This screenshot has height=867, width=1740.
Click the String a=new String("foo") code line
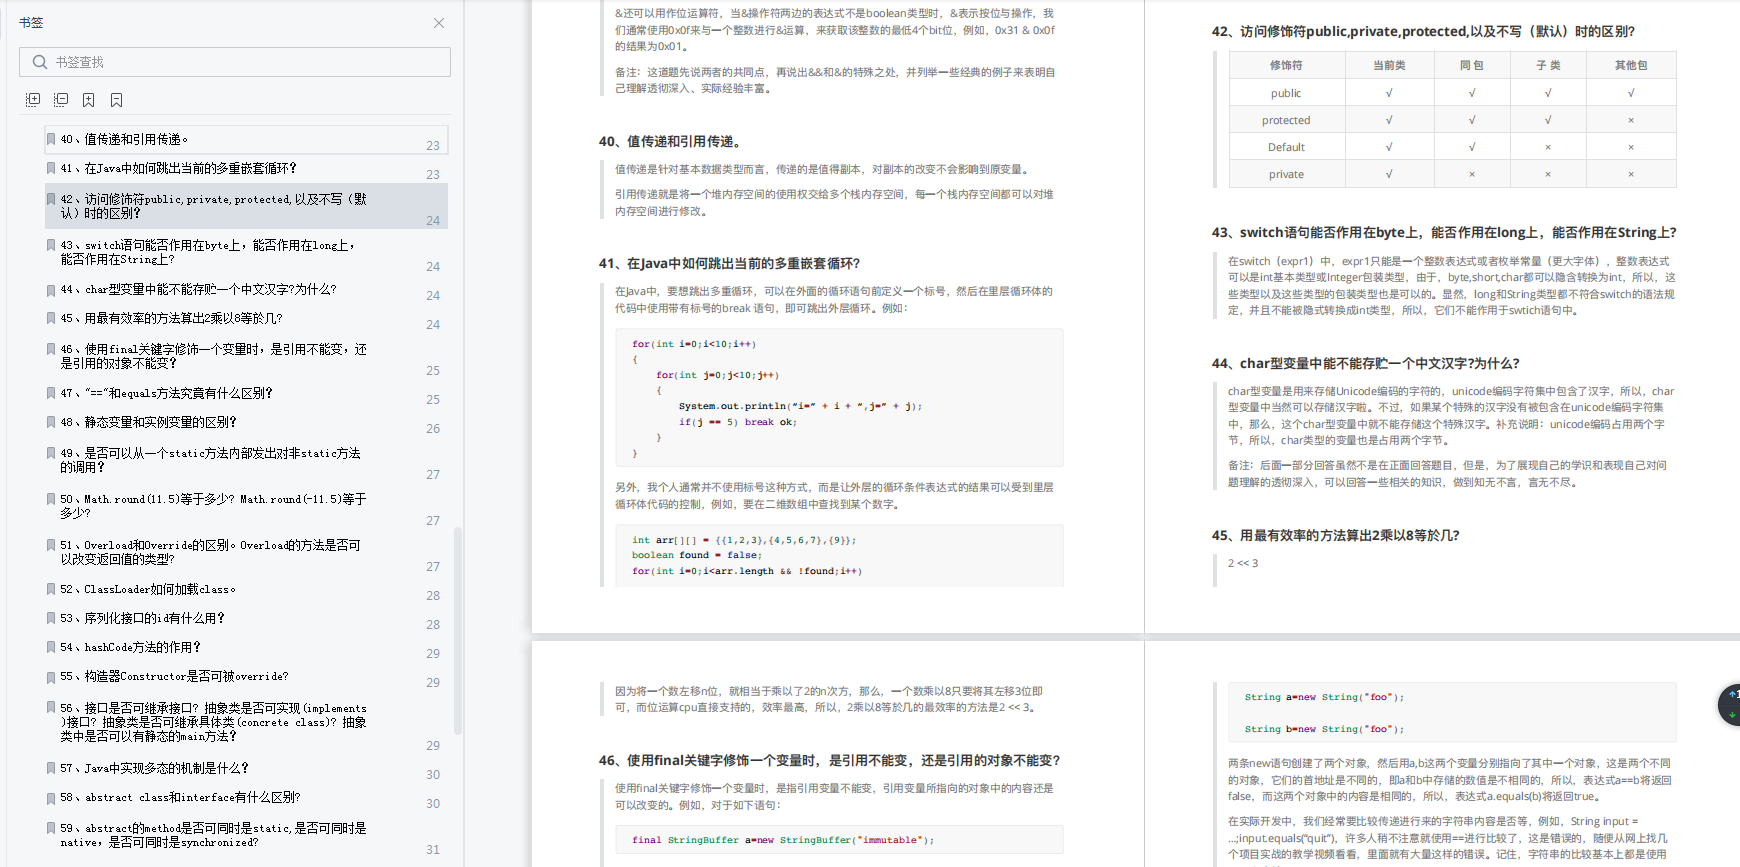1324,697
